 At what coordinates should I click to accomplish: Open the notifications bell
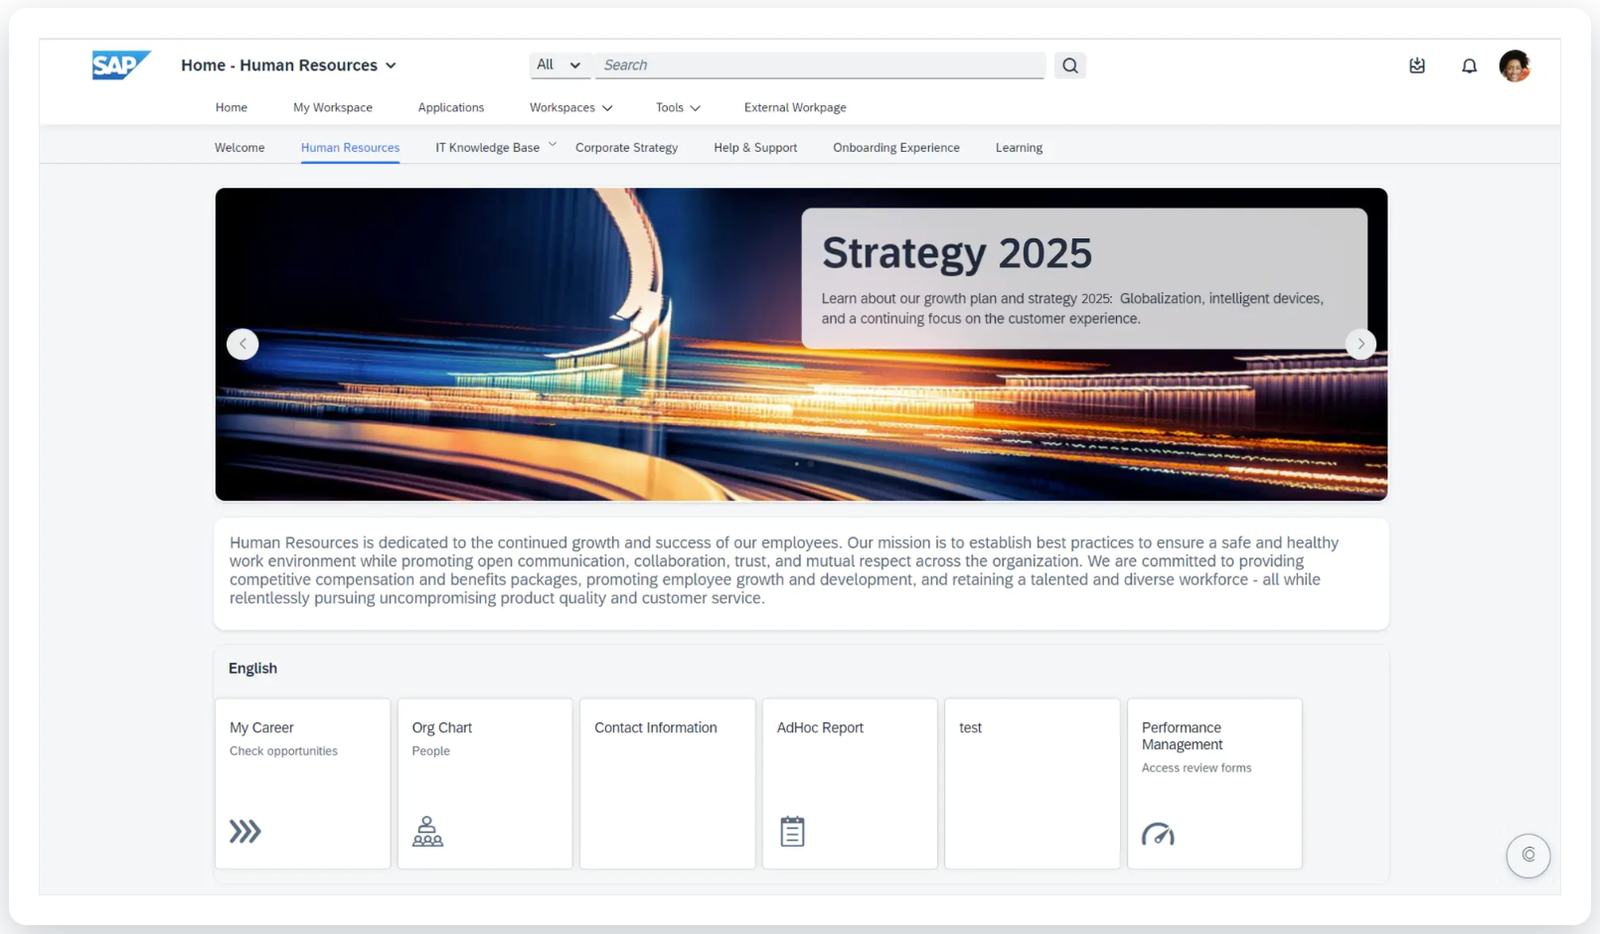point(1468,66)
